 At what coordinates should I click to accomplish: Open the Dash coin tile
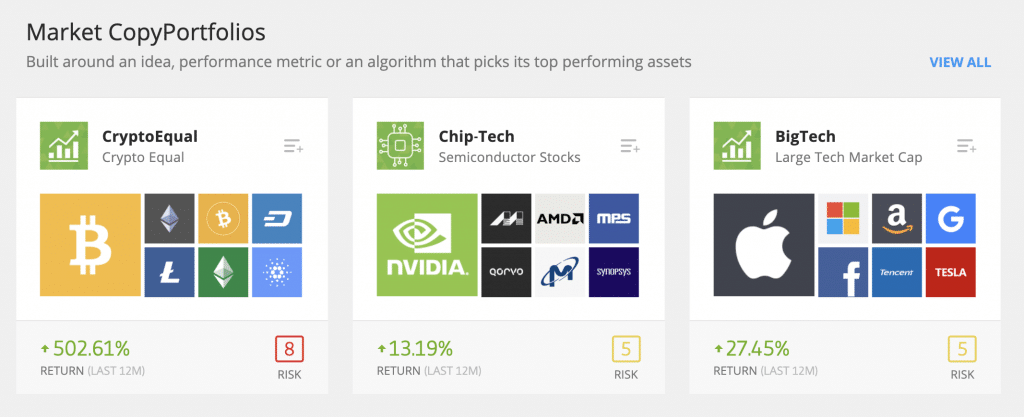277,218
